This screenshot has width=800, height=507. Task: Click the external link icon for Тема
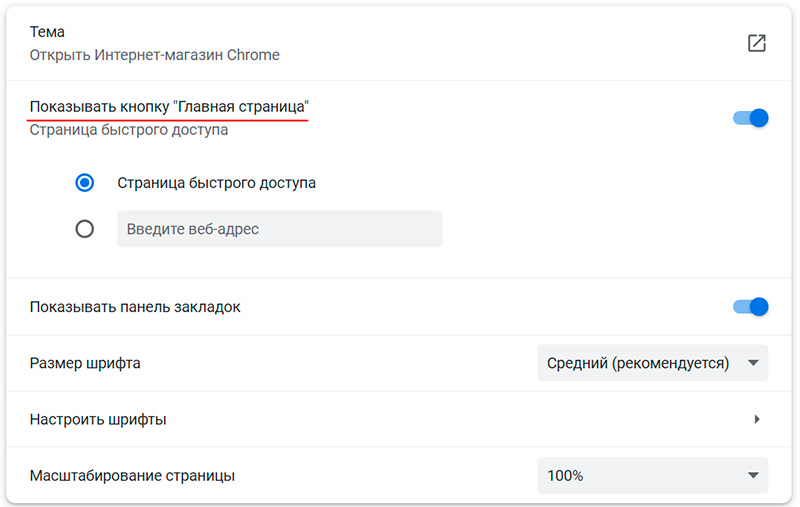[757, 43]
